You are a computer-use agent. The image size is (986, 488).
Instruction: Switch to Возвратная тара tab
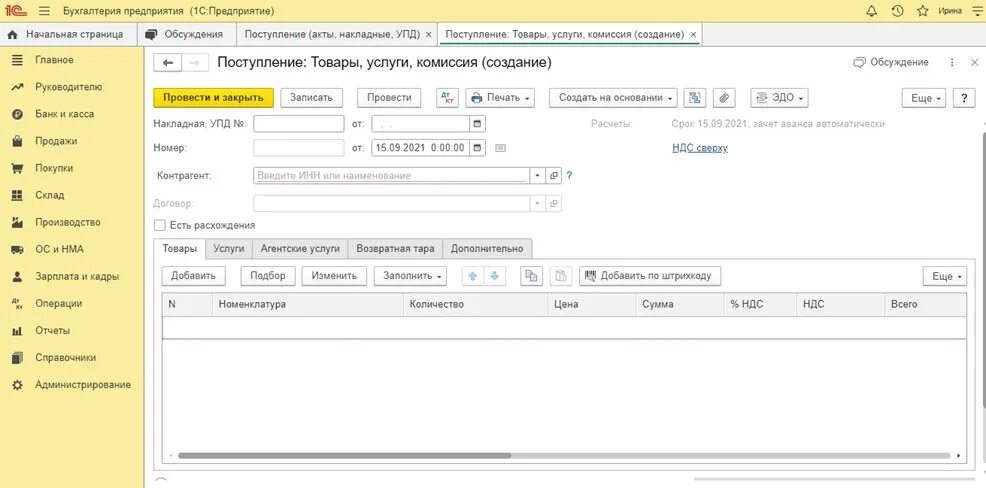click(395, 248)
